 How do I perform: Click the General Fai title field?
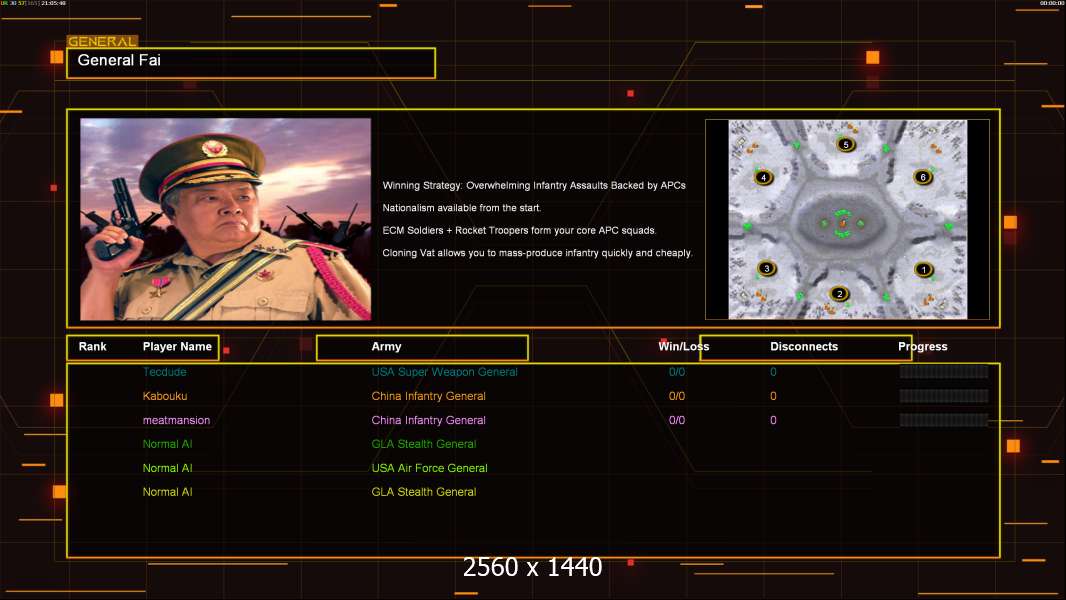[251, 62]
